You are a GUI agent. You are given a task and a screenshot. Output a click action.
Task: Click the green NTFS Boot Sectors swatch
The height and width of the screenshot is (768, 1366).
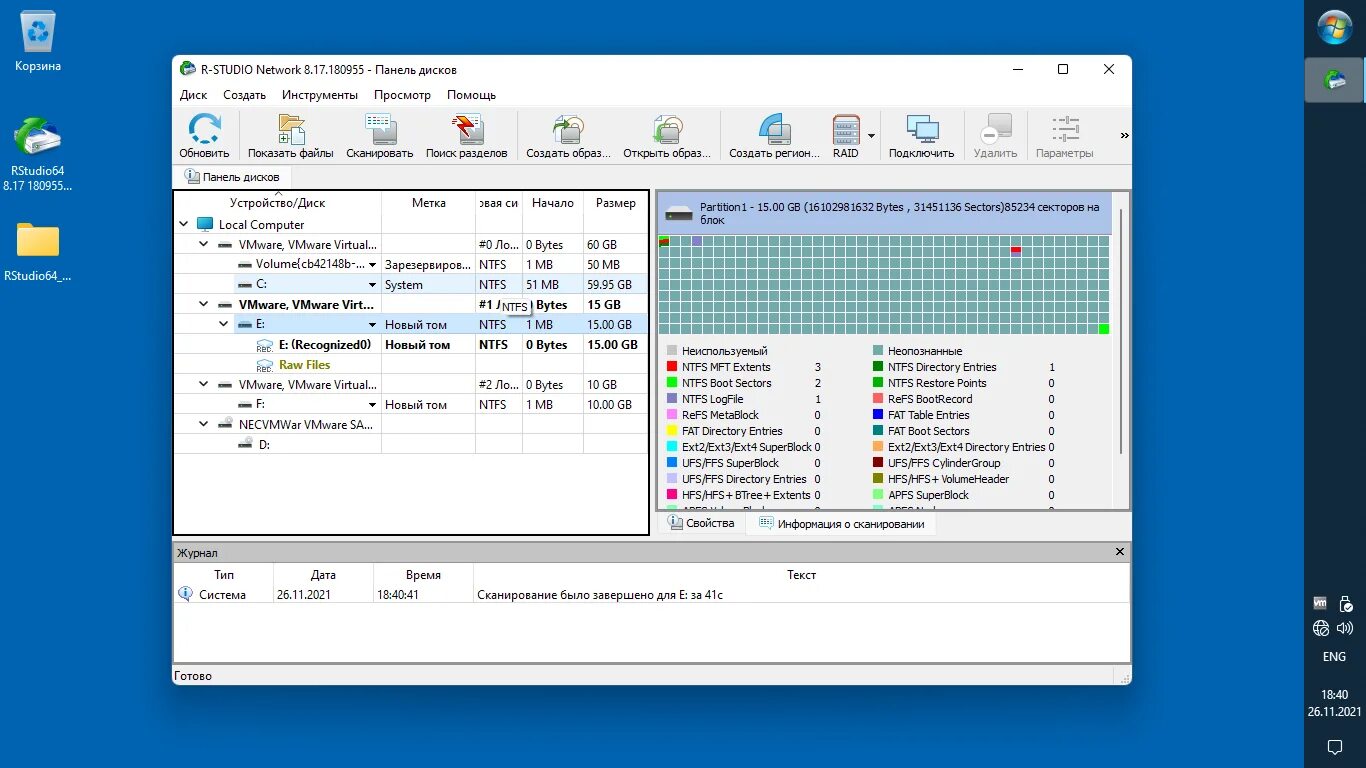tap(672, 383)
